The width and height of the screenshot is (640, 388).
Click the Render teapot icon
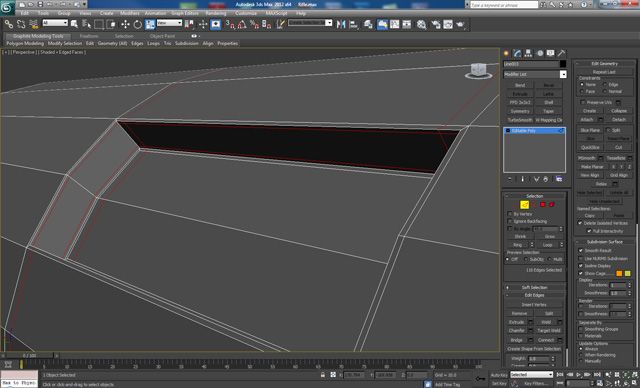[460, 24]
